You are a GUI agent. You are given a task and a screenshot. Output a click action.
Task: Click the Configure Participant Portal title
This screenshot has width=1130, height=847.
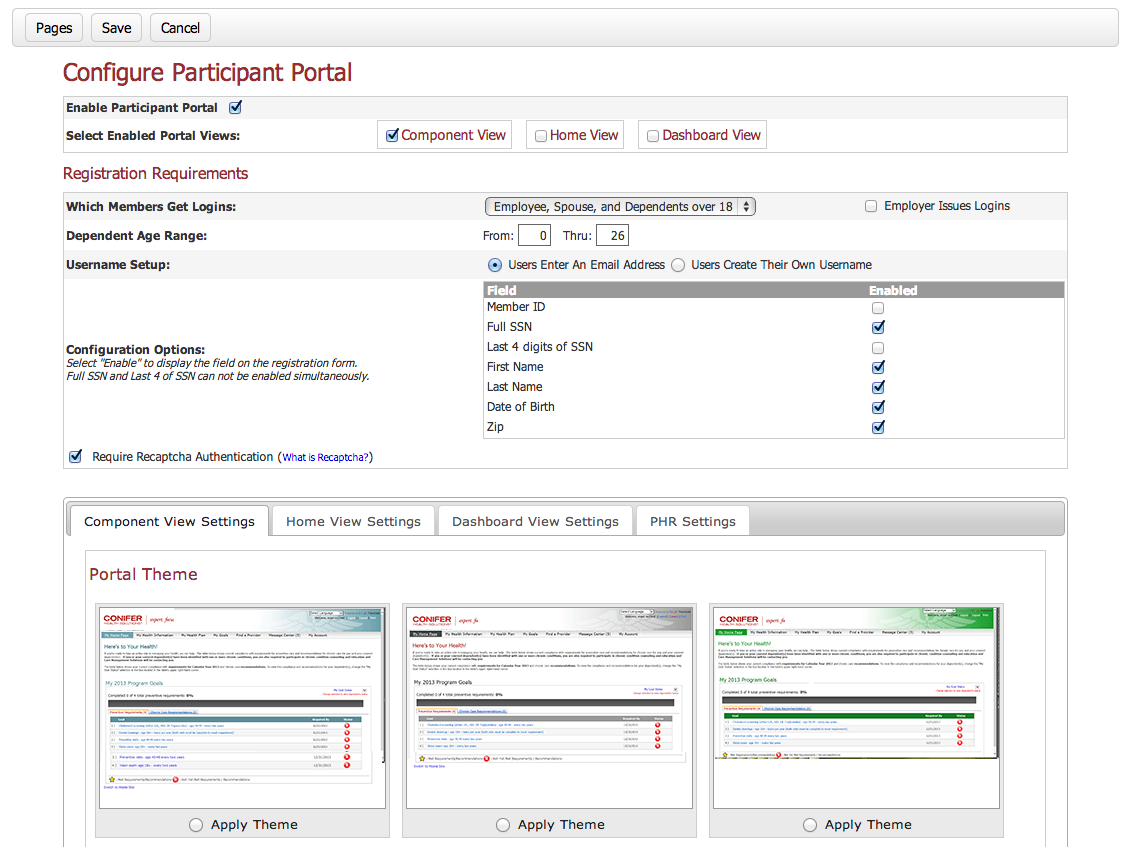[208, 73]
